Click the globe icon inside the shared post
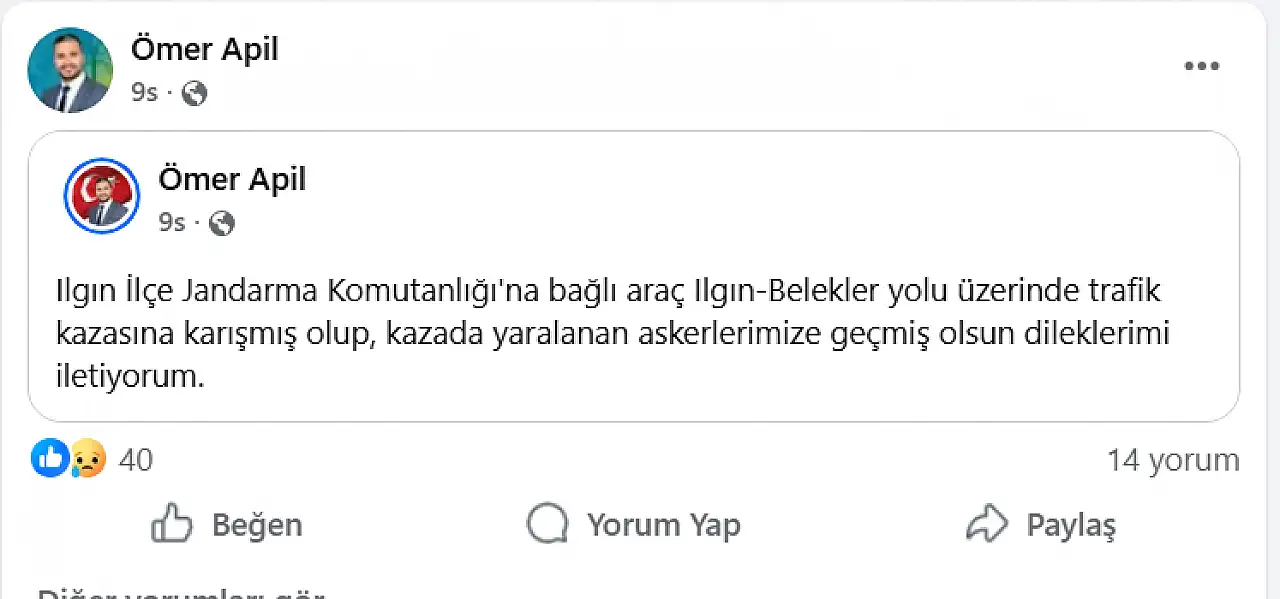This screenshot has width=1280, height=599. tap(222, 224)
